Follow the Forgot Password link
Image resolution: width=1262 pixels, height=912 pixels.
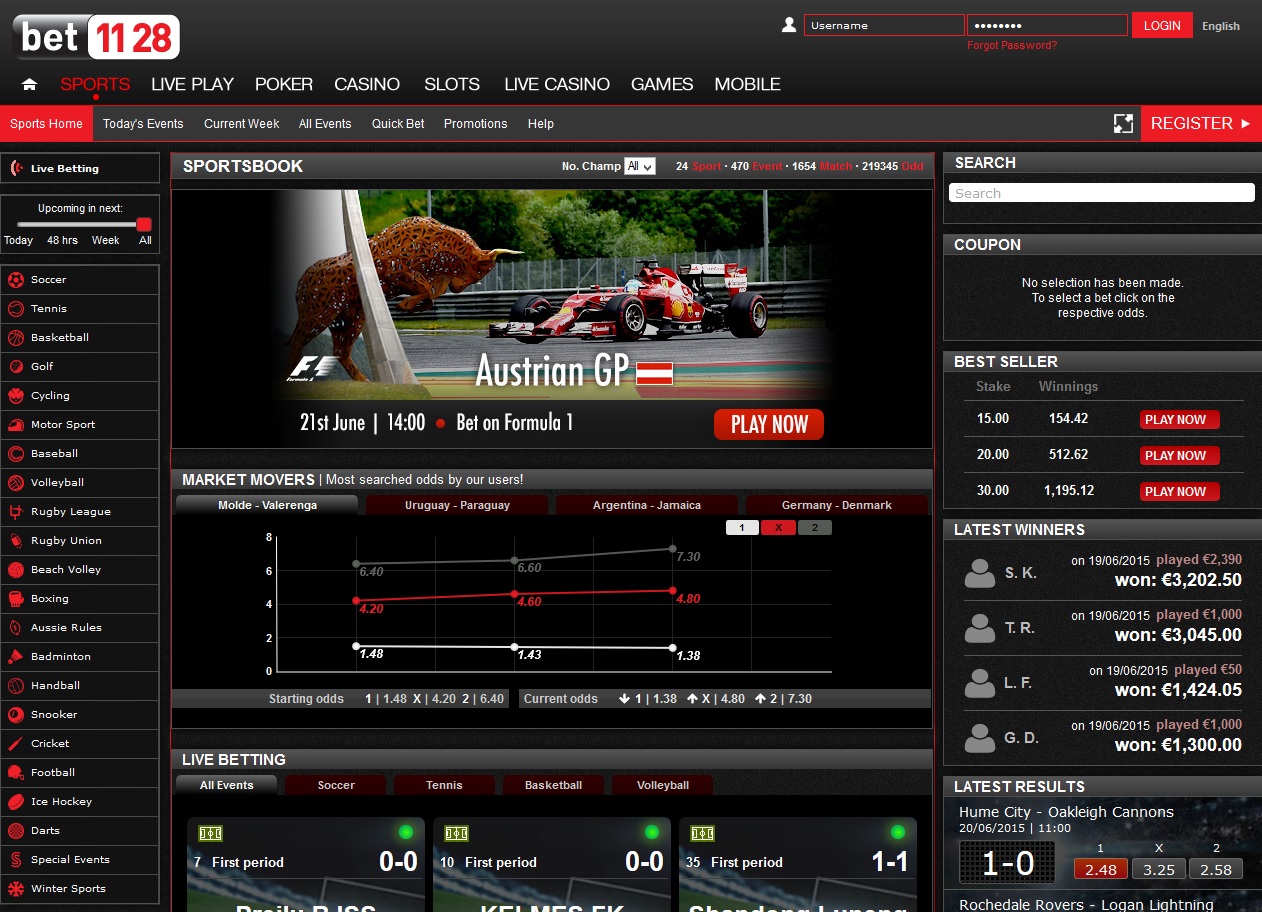1012,46
